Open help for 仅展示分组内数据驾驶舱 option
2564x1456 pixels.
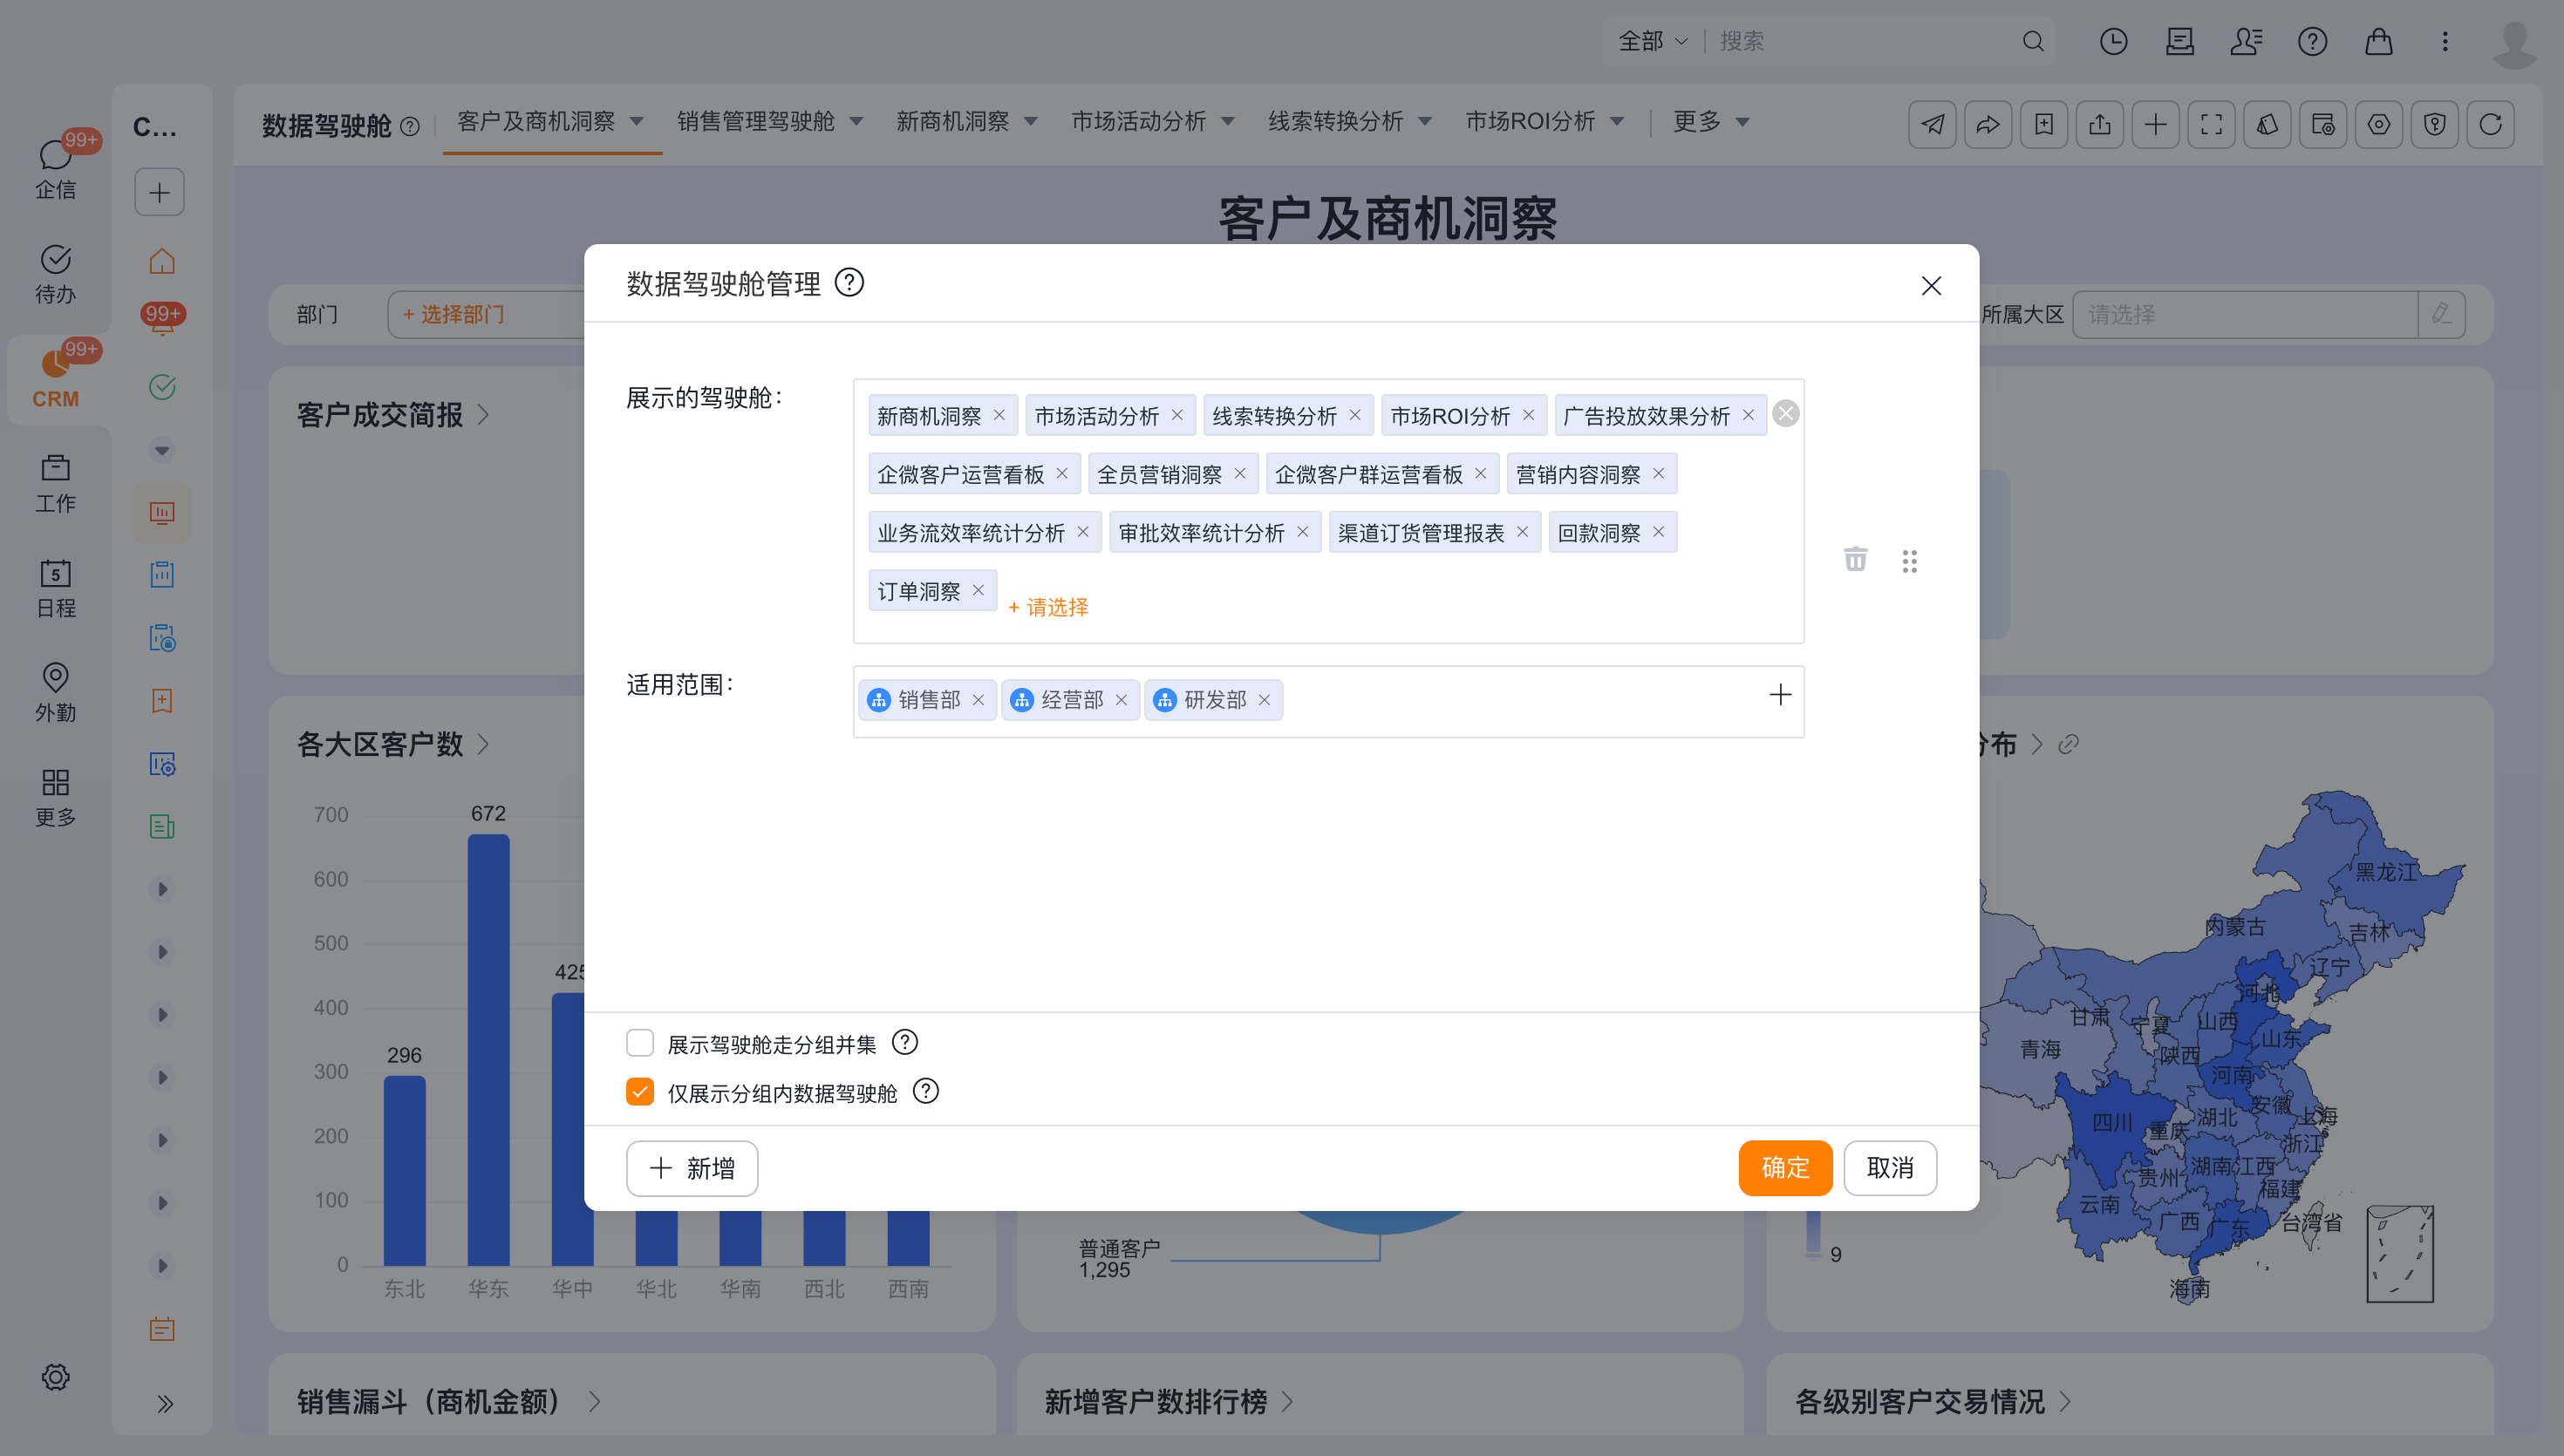click(x=926, y=1092)
